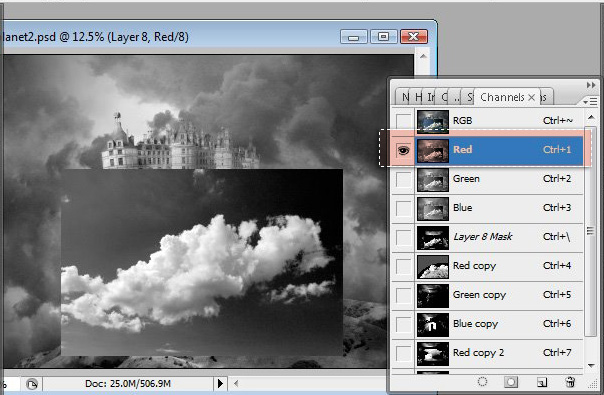Show the Green channel
This screenshot has height=395, width=604.
[x=403, y=179]
